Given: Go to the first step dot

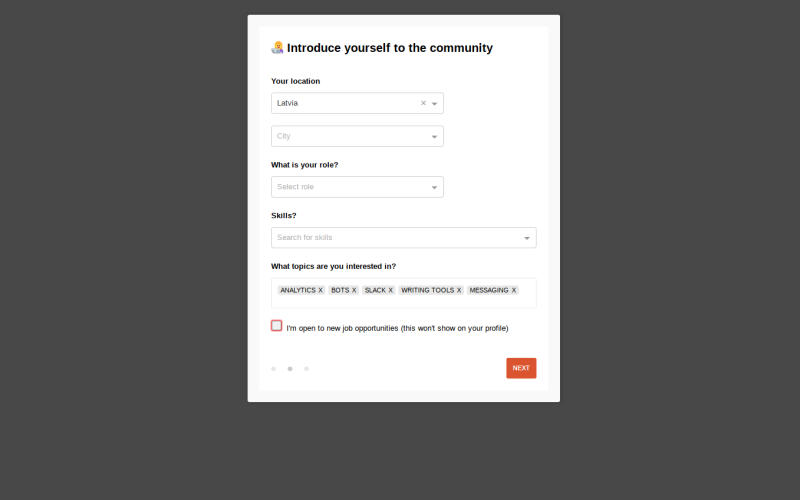Looking at the screenshot, I should 273,369.
